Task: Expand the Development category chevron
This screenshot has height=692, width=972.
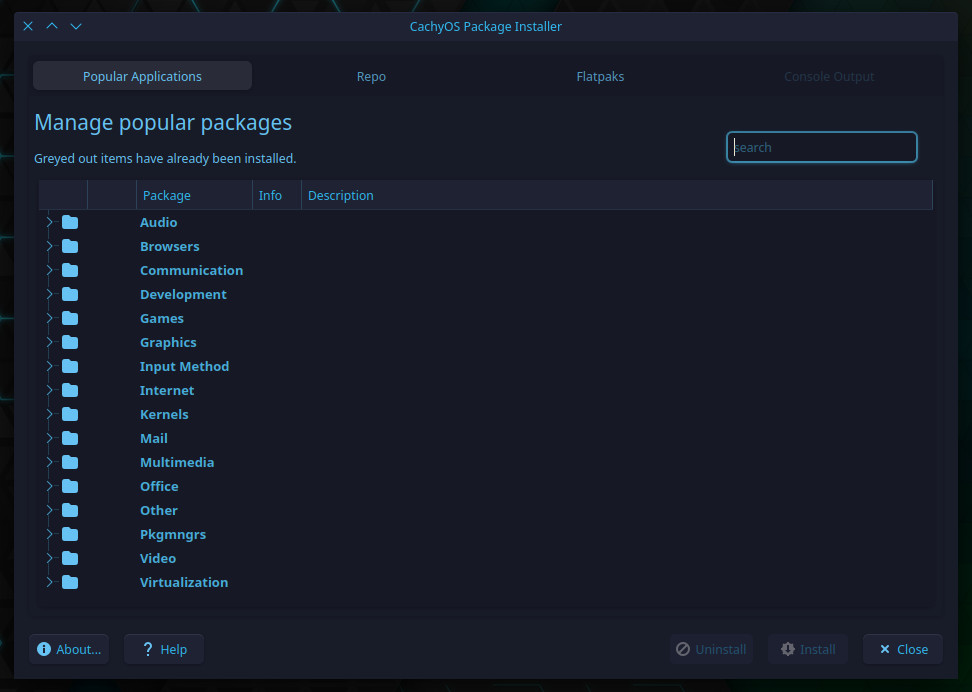Action: [x=49, y=294]
